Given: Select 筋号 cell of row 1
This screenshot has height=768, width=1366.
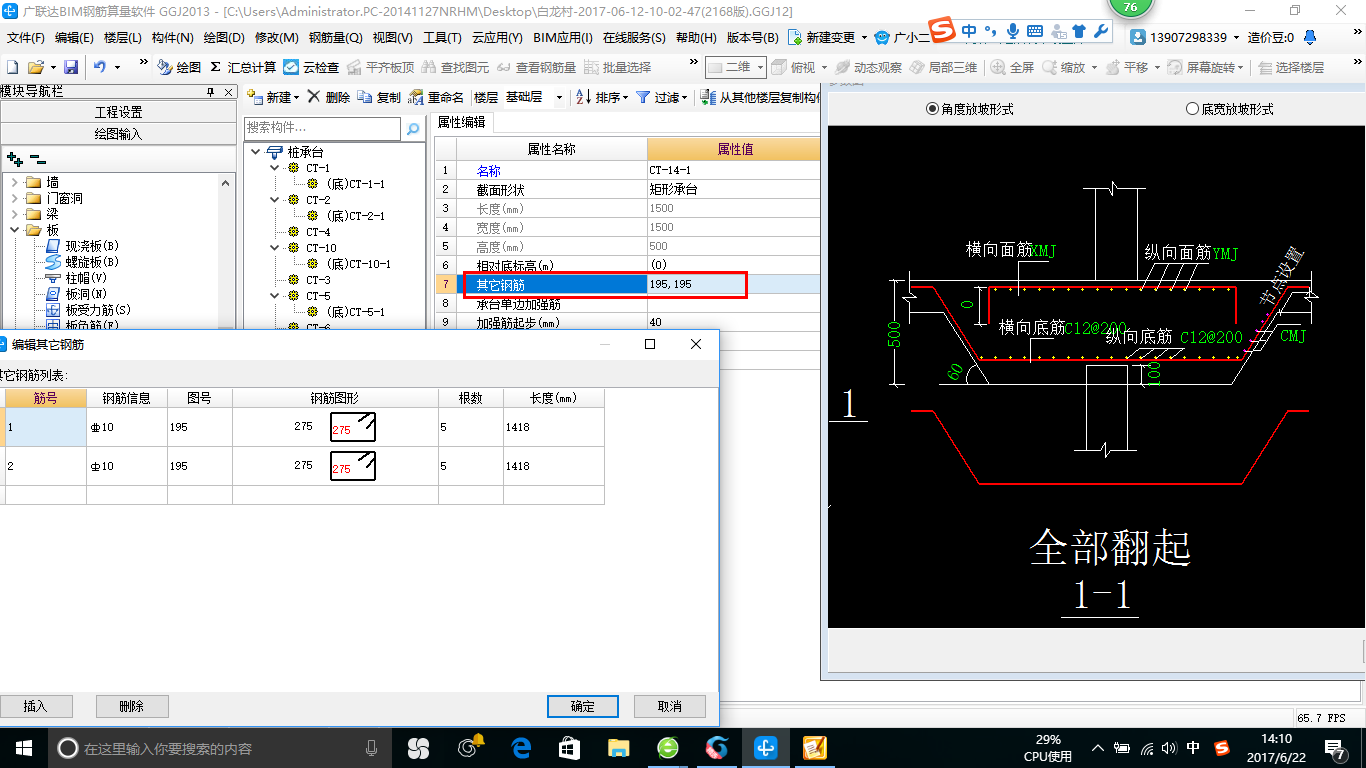Looking at the screenshot, I should point(45,427).
